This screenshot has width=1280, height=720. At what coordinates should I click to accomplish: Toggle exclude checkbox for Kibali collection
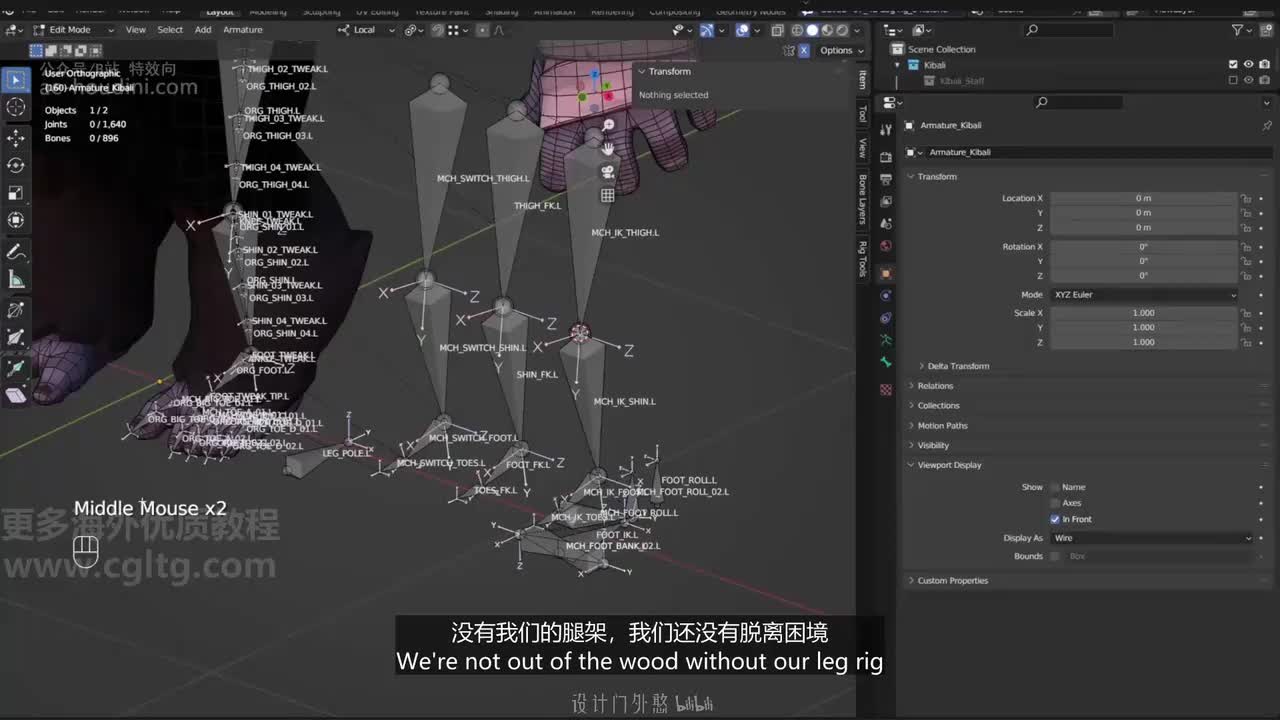tap(1233, 65)
